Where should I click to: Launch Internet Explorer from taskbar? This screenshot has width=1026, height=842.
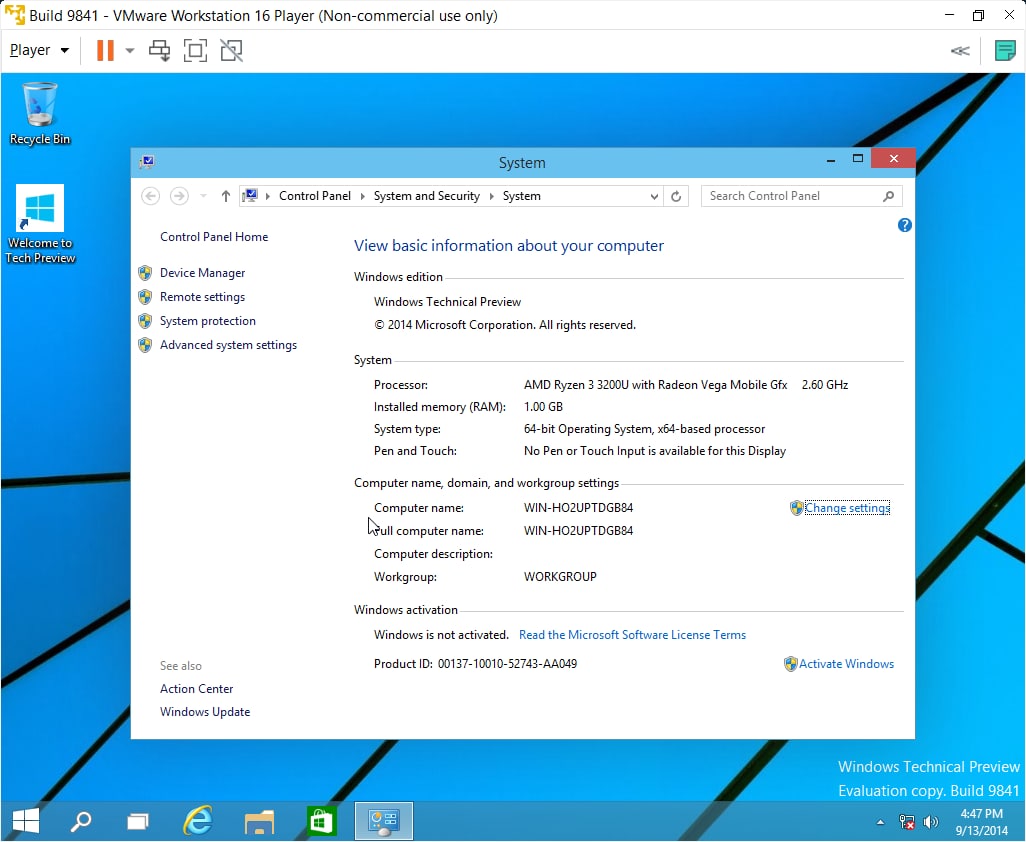198,820
